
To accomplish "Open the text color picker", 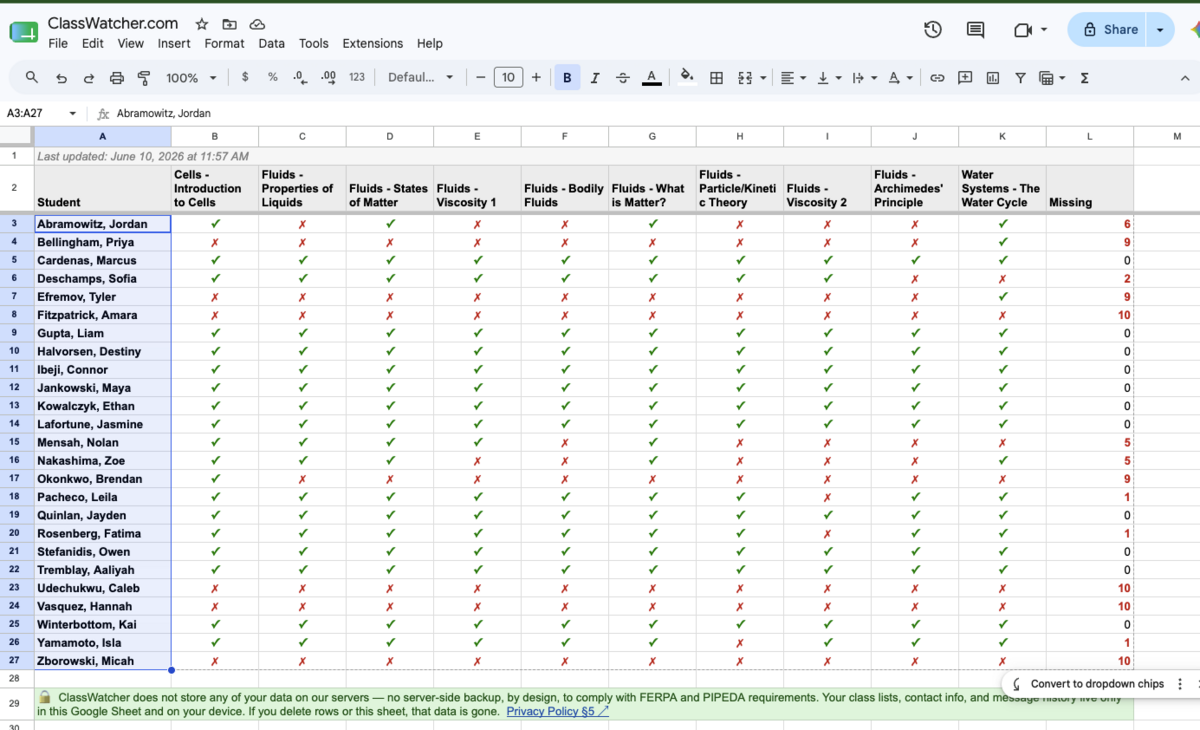I will coord(651,77).
